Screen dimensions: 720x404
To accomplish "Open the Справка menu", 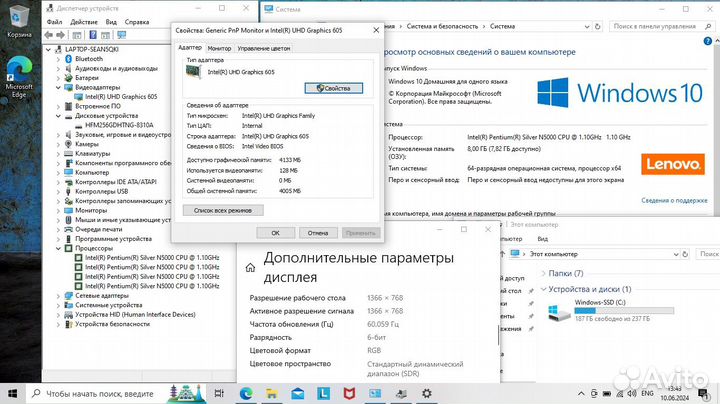I will (137, 22).
